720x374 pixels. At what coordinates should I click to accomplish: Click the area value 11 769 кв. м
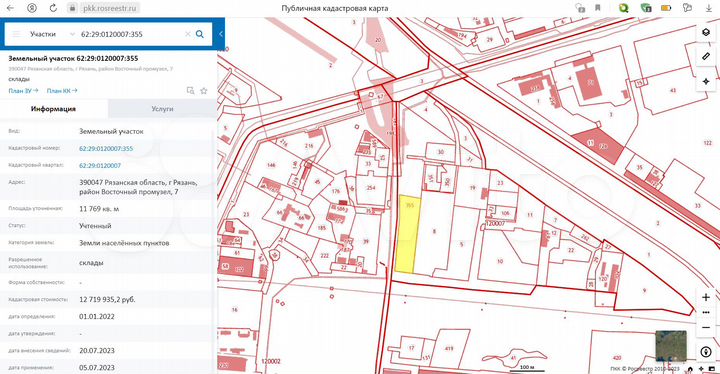pos(99,209)
